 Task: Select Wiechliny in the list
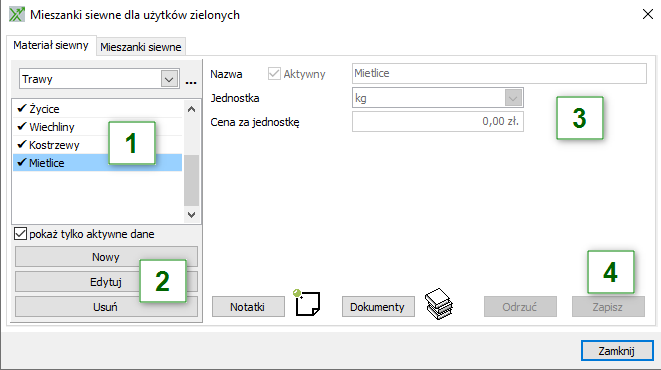(x=97, y=127)
